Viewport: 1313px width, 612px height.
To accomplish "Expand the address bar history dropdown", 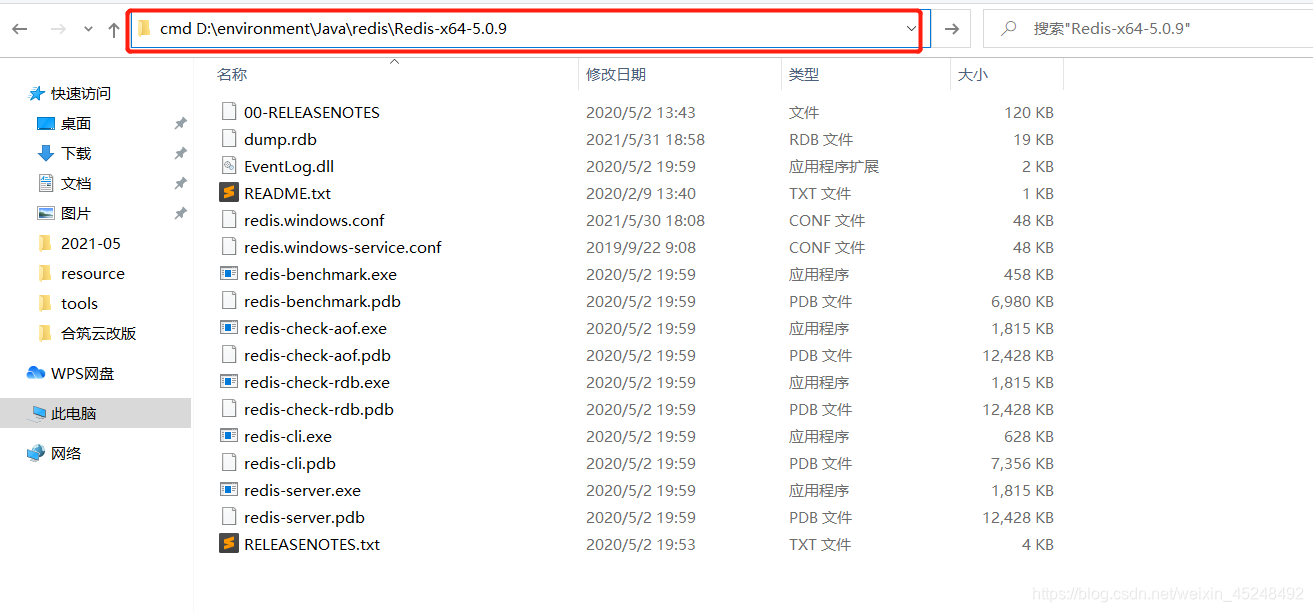I will click(911, 29).
